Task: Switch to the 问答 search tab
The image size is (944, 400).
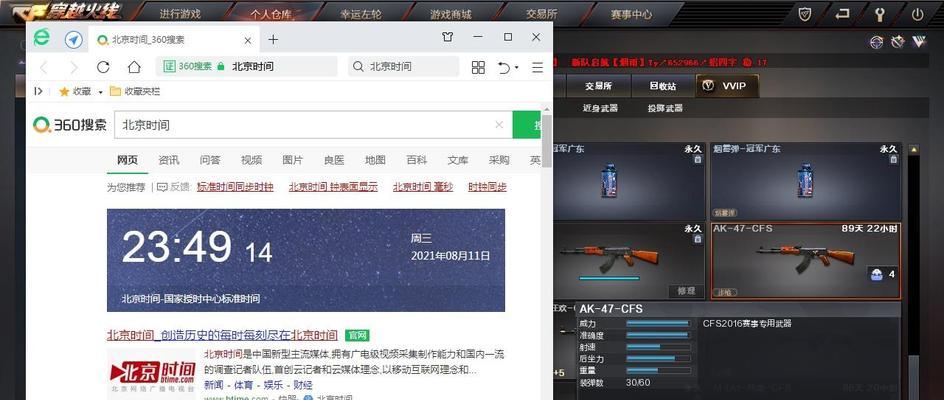Action: 210,160
